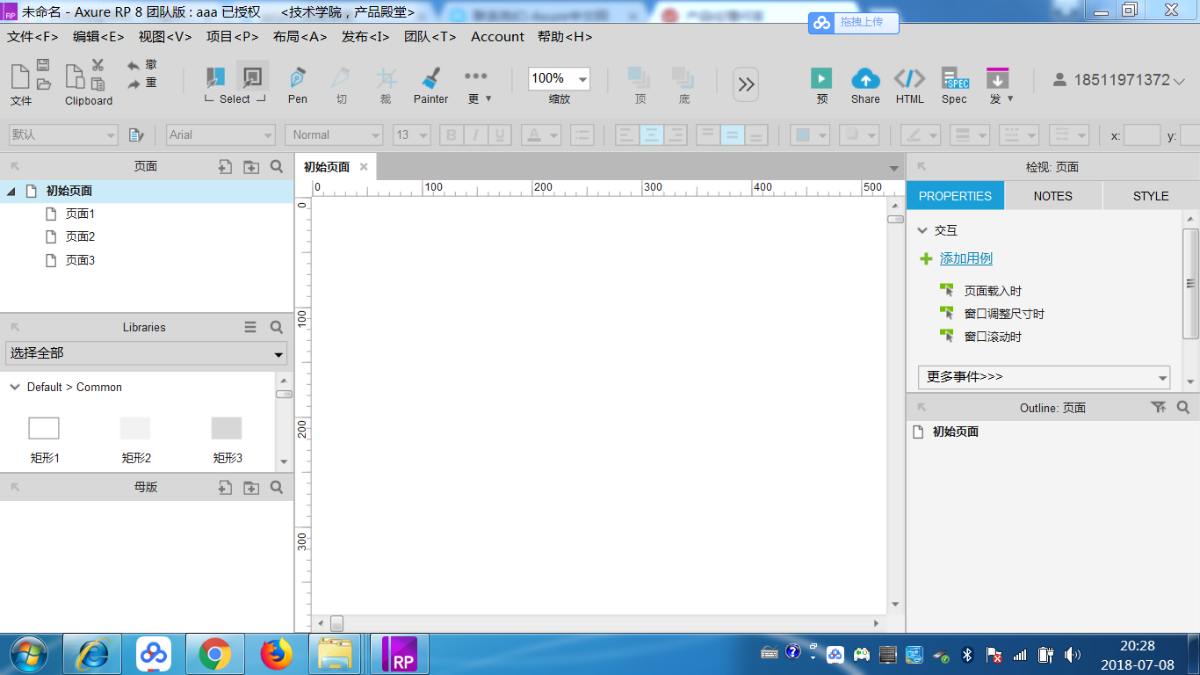
Task: Select the 矩形1 widget thumbnail
Action: (x=44, y=429)
